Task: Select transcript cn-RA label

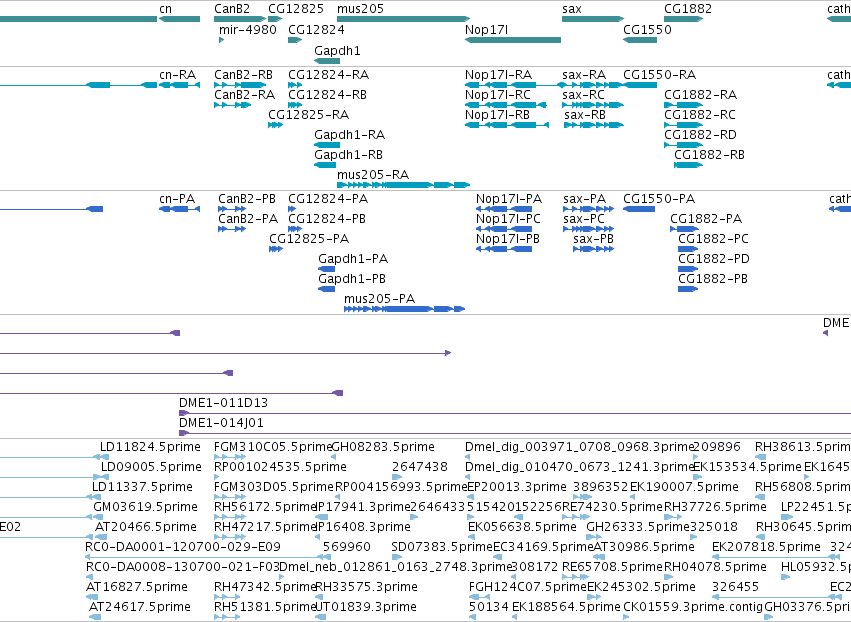Action: pyautogui.click(x=177, y=74)
